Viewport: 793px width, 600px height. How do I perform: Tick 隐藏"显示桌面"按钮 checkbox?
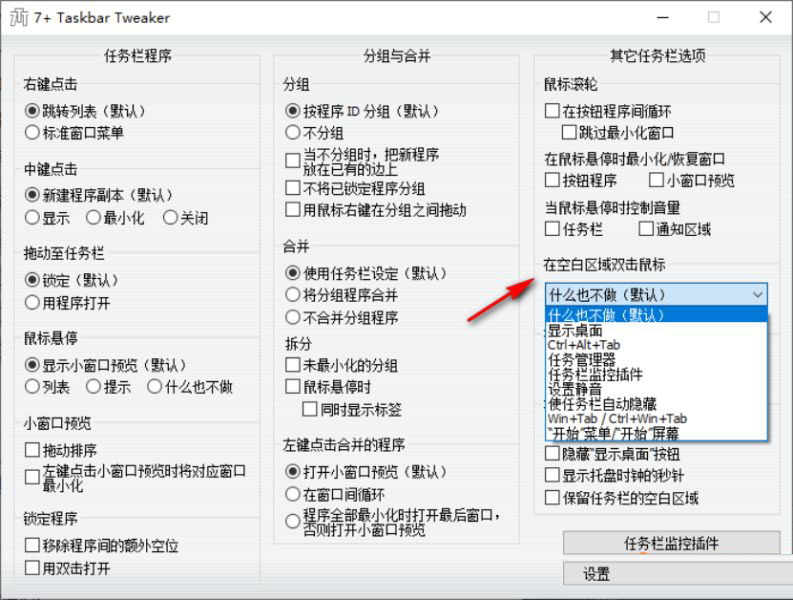pos(552,453)
